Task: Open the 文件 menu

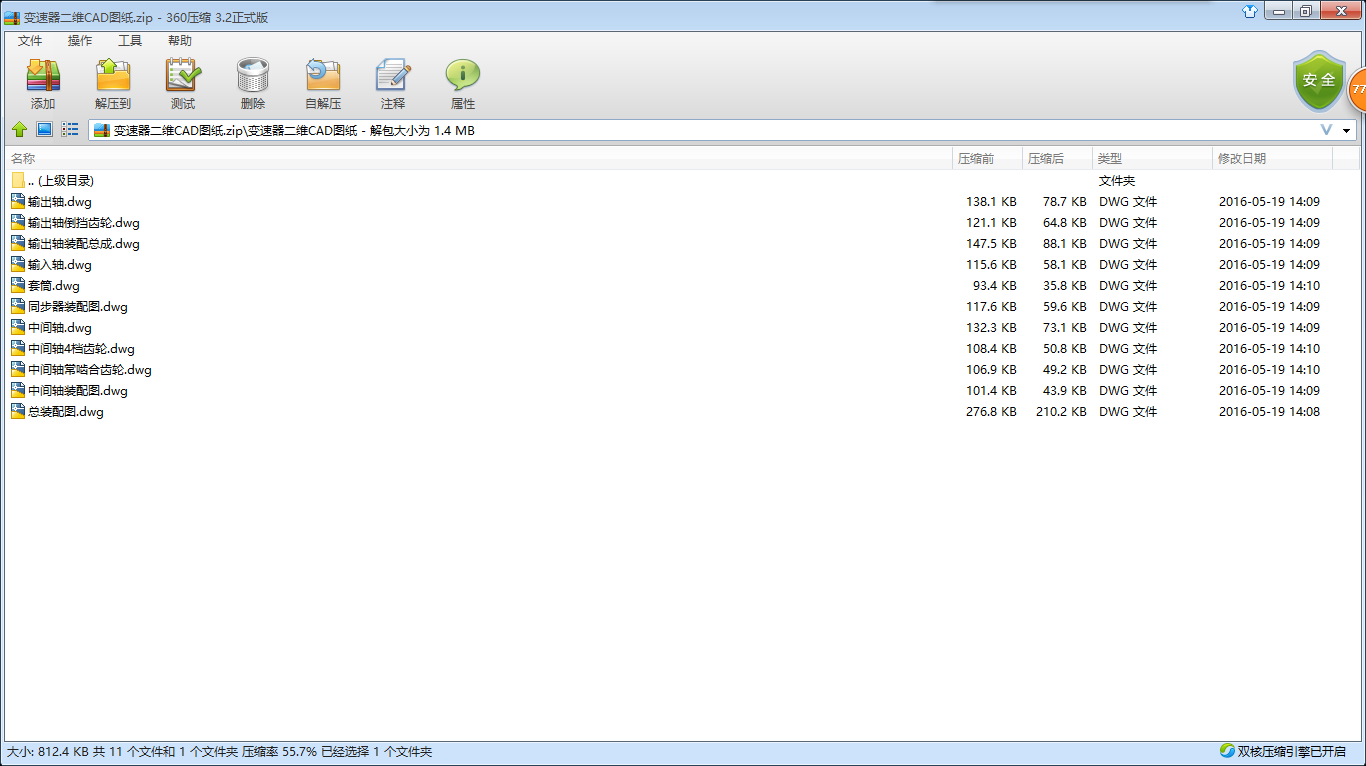Action: coord(30,41)
